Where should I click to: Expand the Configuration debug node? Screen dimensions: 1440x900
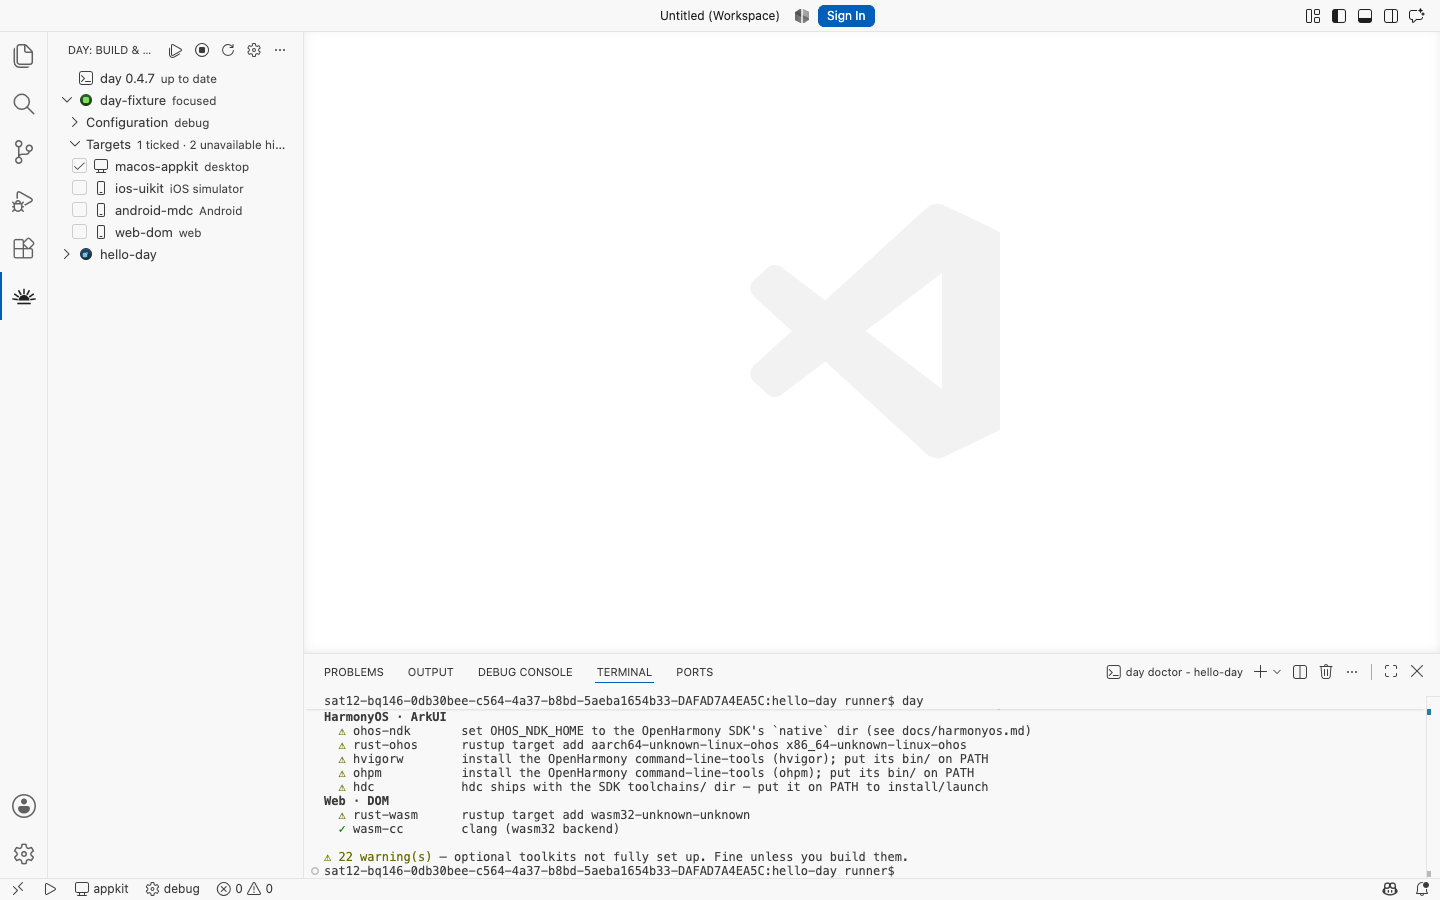pos(75,122)
